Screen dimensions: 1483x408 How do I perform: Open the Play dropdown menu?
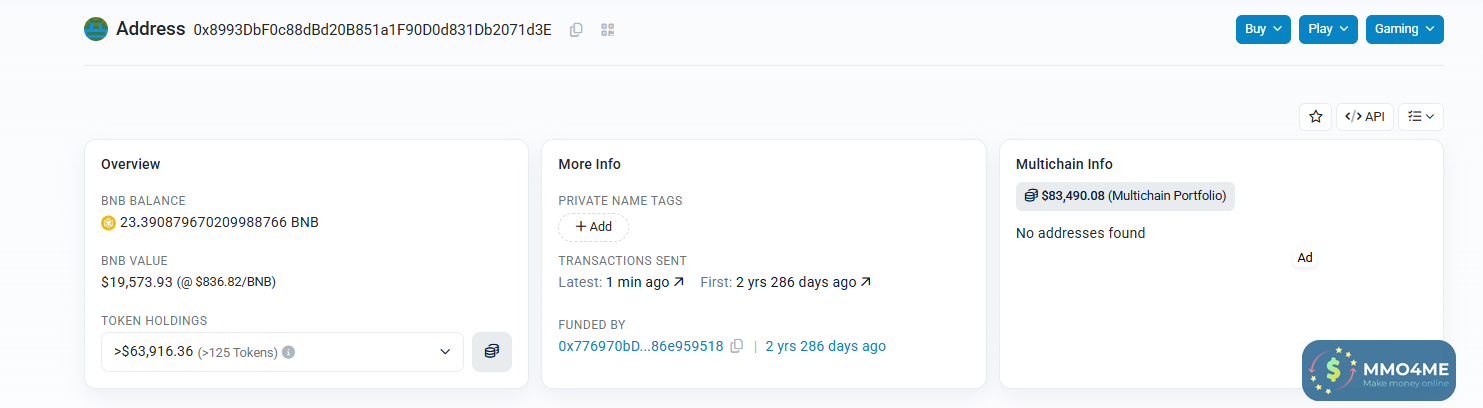point(1328,29)
